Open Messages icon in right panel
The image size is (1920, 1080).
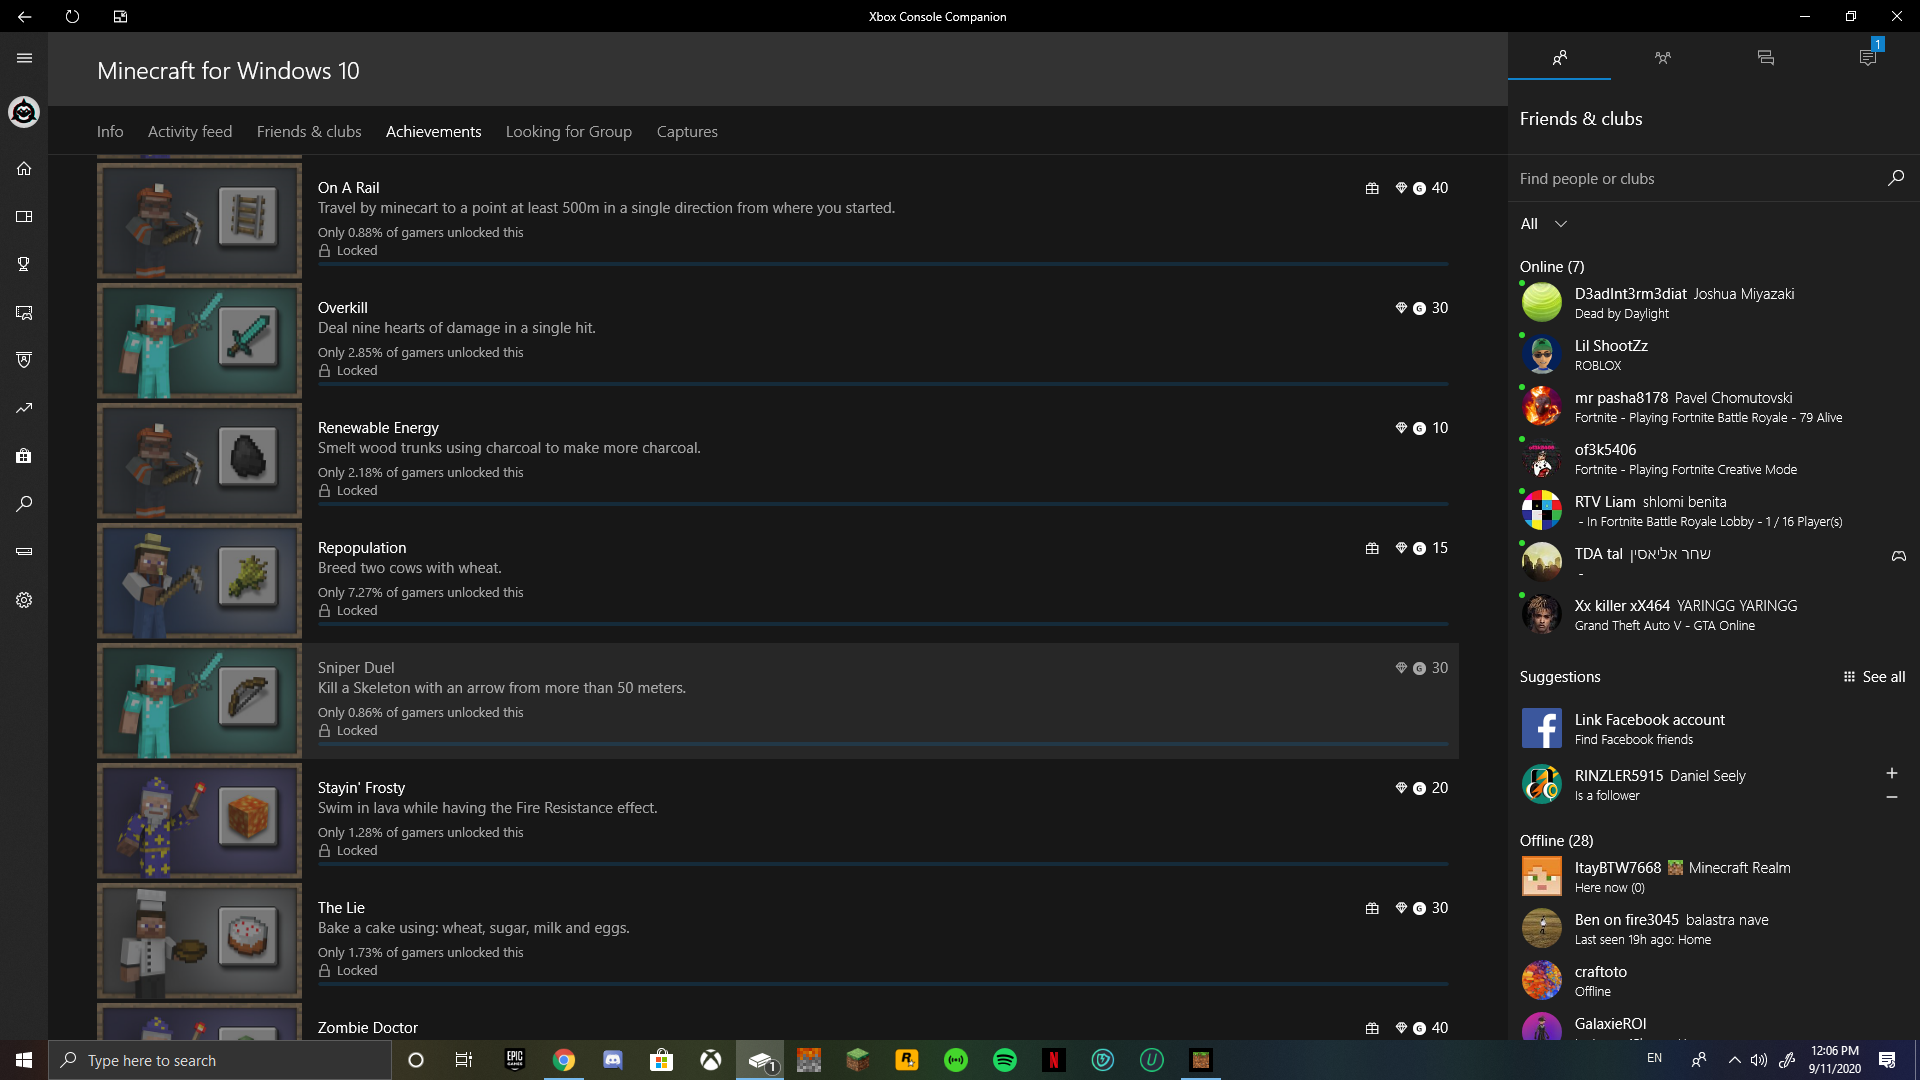(1765, 58)
